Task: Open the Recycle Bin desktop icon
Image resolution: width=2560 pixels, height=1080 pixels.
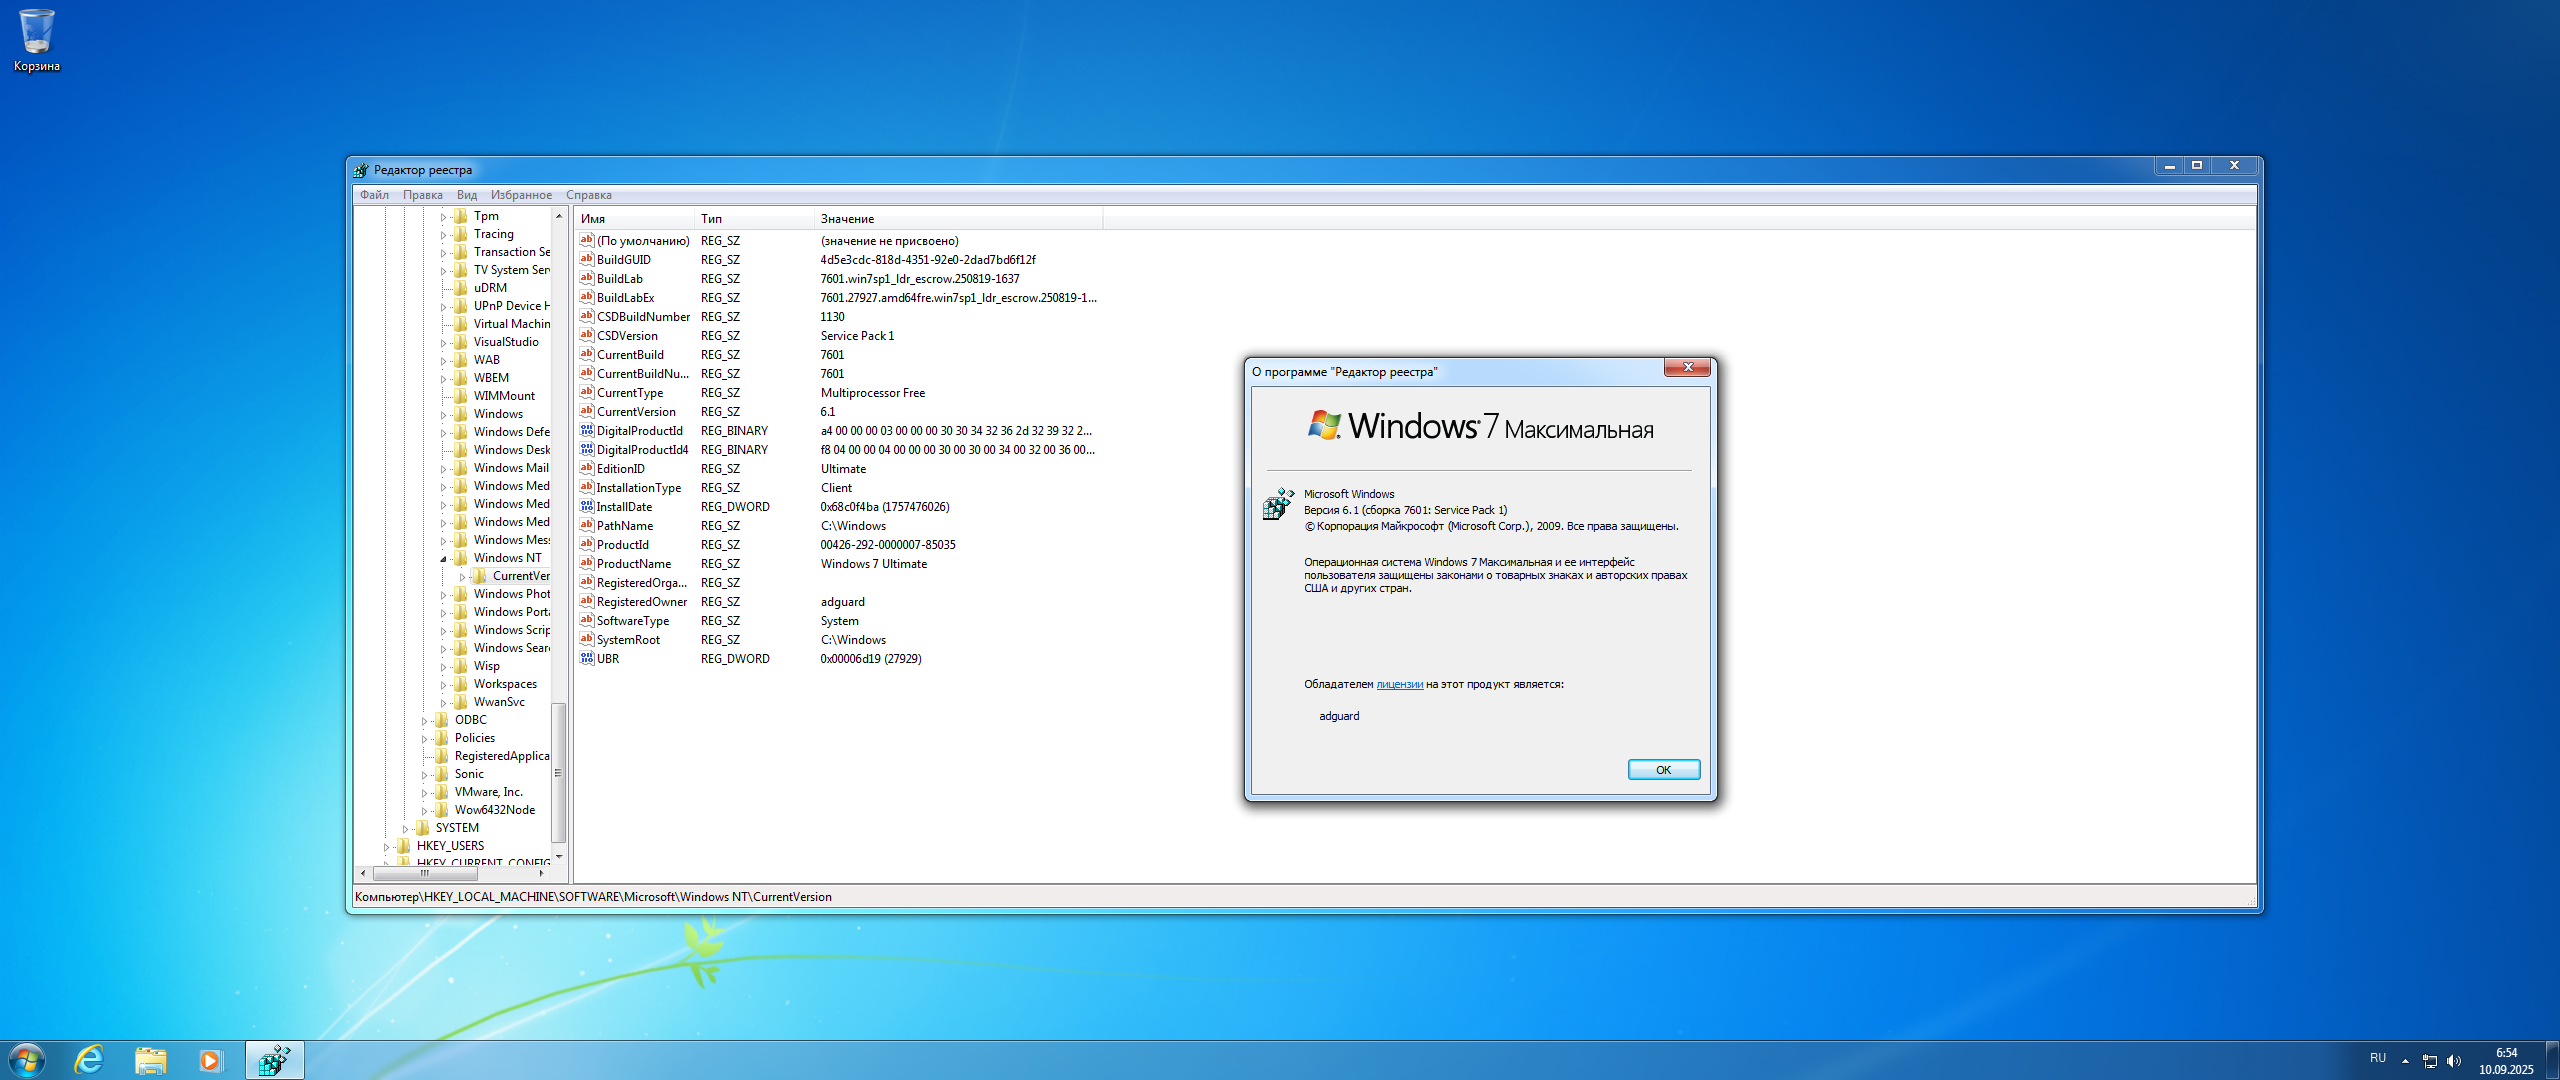Action: tap(36, 40)
